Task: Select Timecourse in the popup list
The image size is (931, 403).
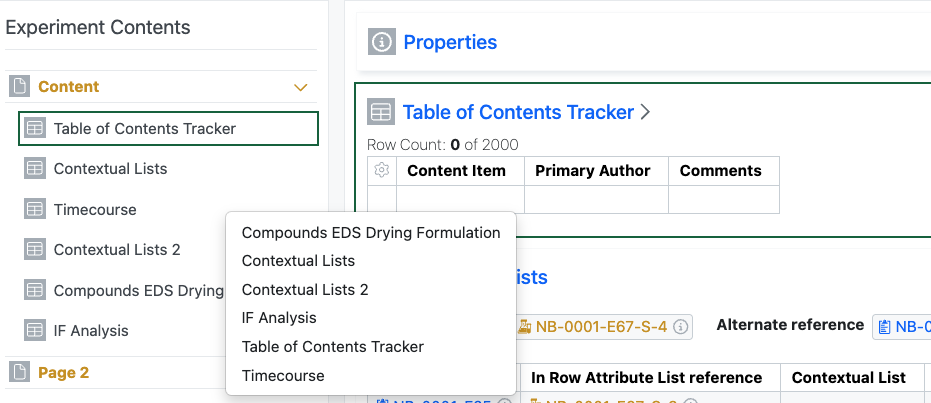Action: click(x=283, y=376)
